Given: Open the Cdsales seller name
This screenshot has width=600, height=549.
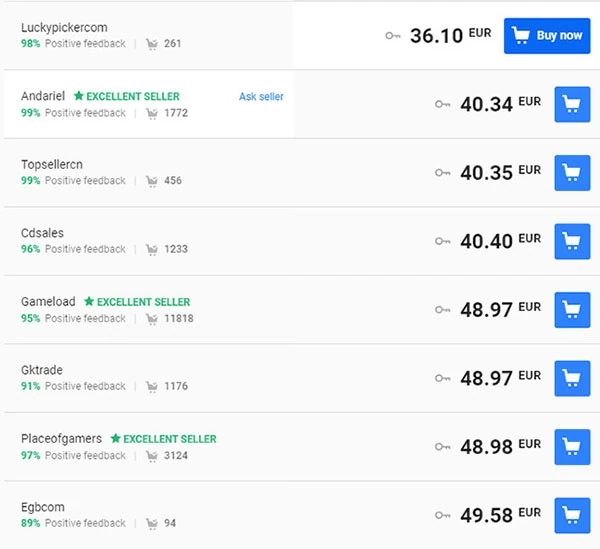Looking at the screenshot, I should click(x=42, y=233).
